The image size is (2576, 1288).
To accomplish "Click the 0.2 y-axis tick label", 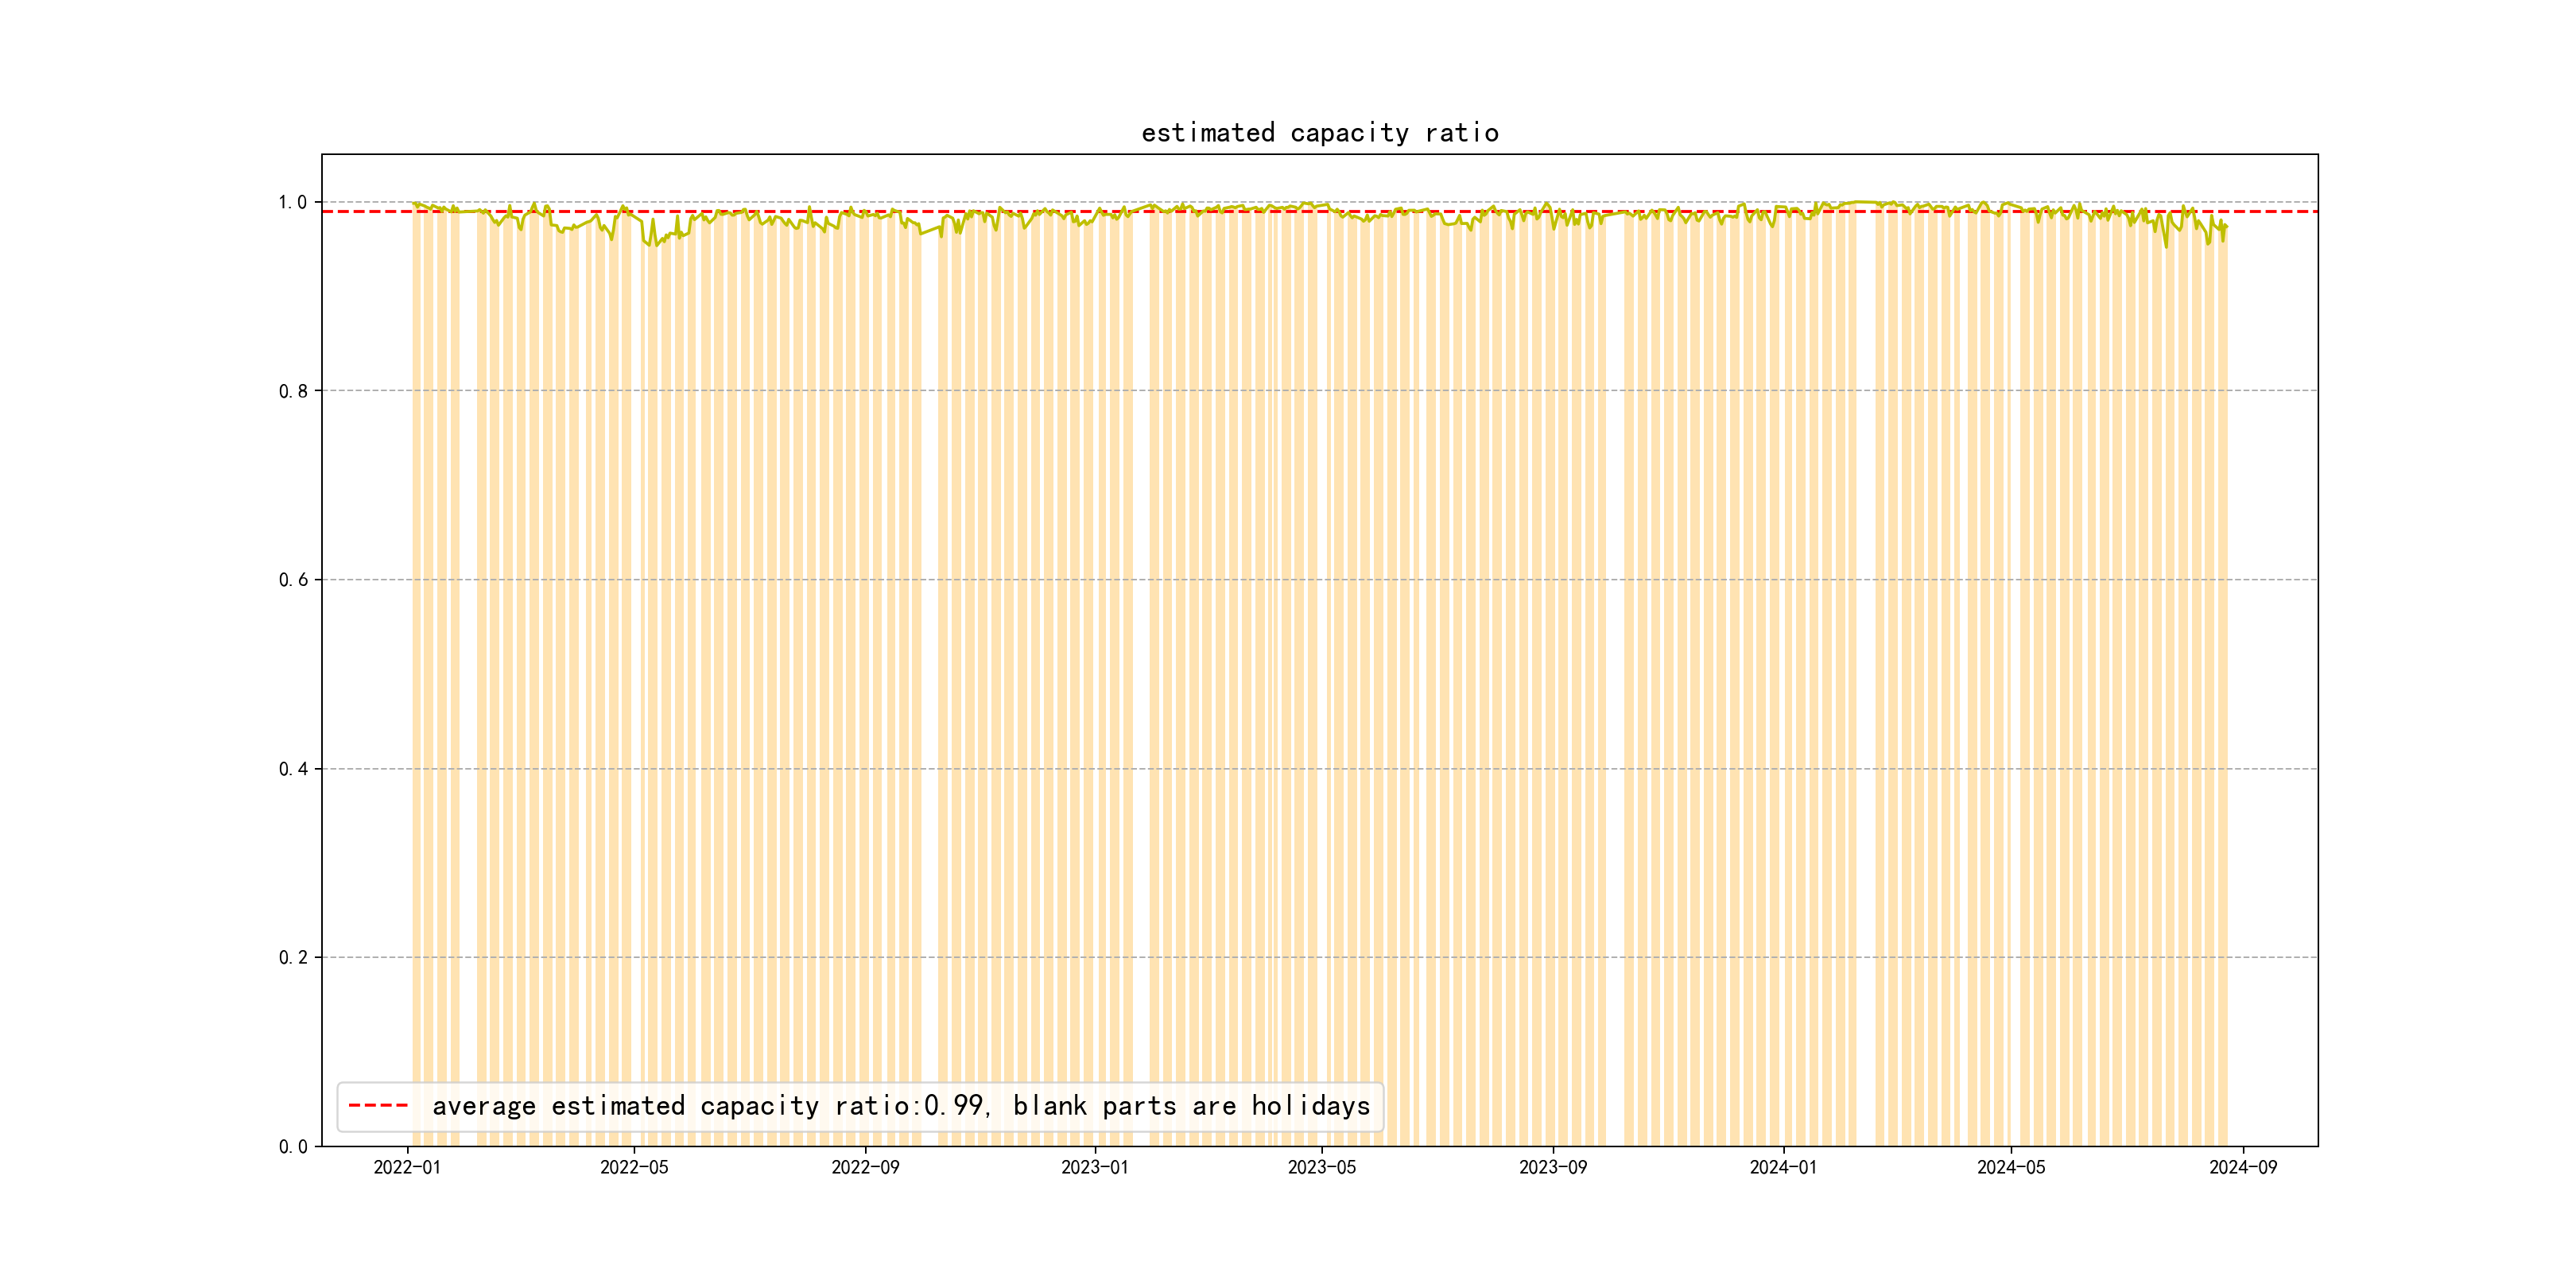I will (x=292, y=958).
